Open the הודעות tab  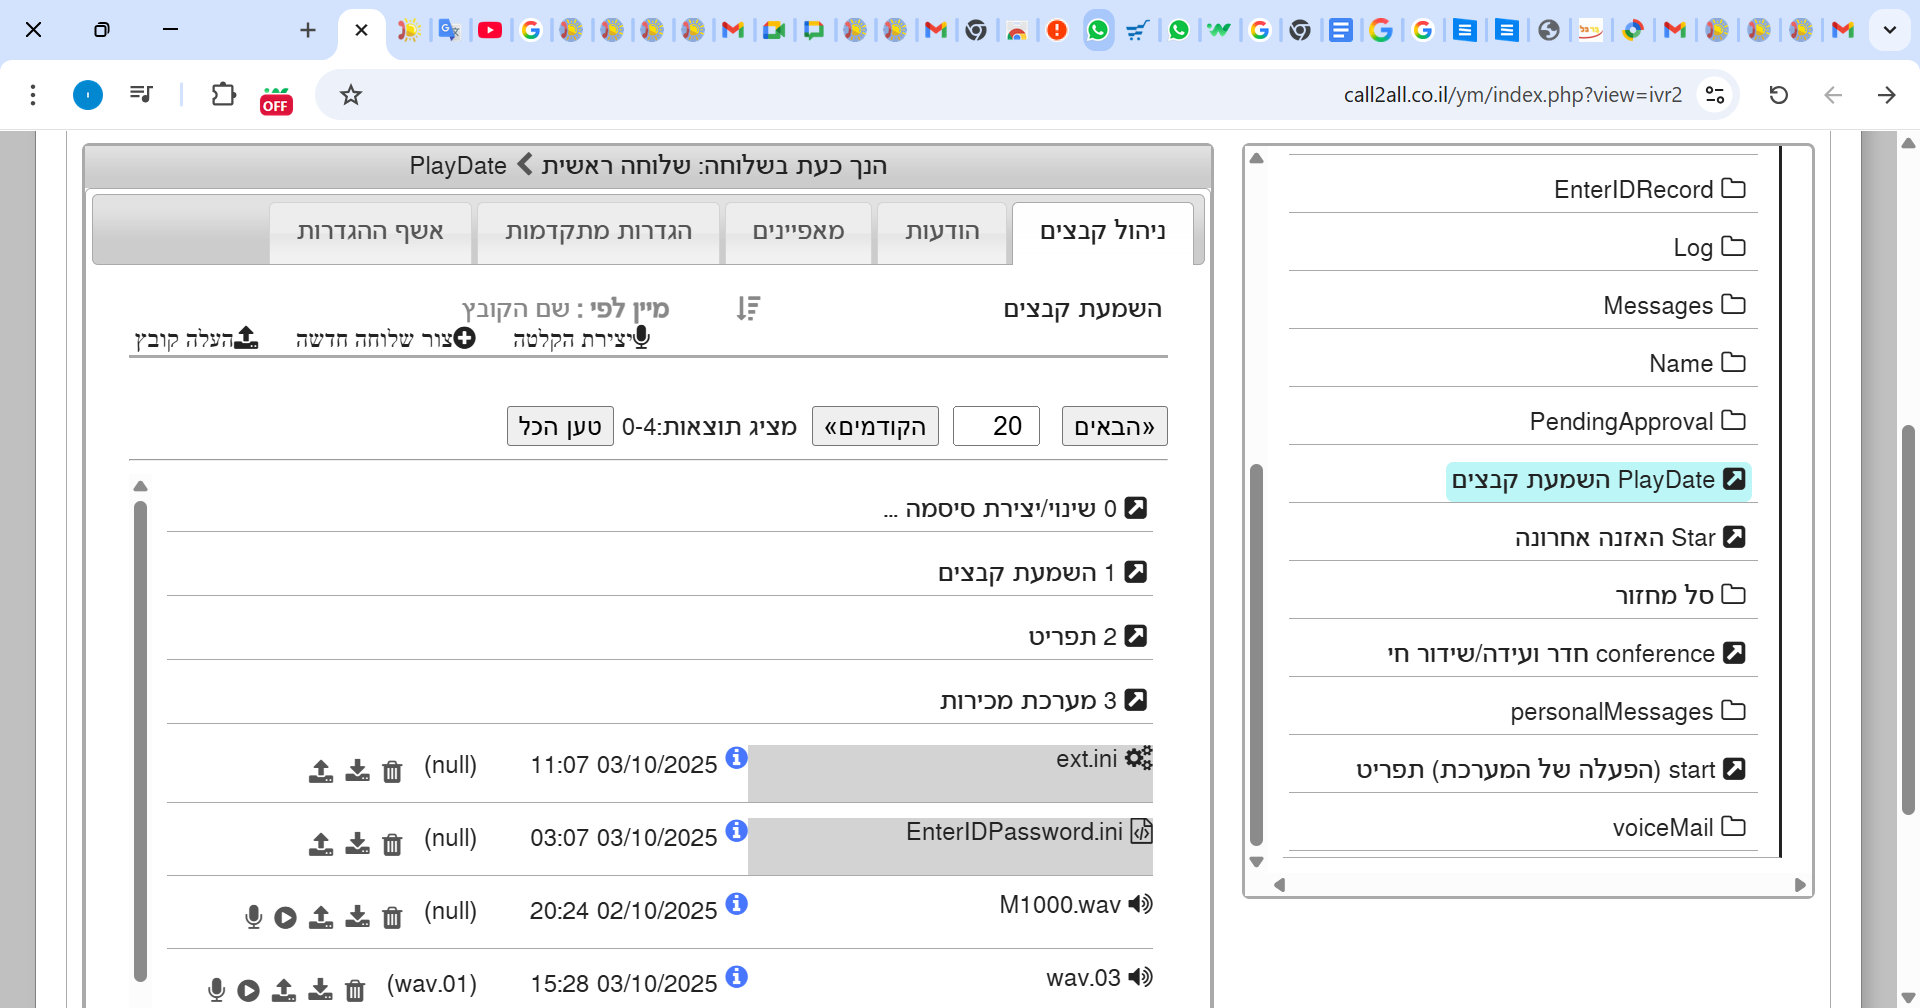coord(941,232)
